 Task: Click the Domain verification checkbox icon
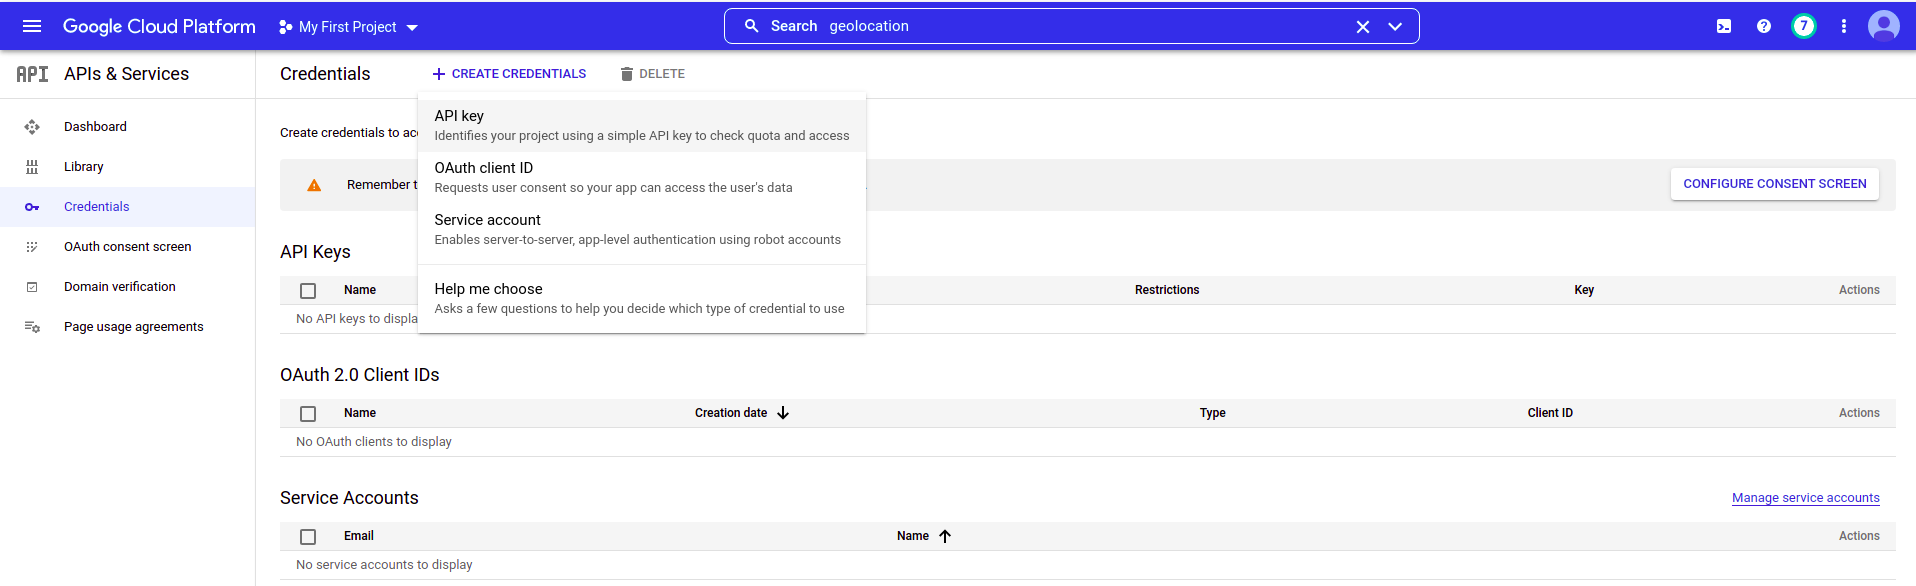click(x=32, y=287)
